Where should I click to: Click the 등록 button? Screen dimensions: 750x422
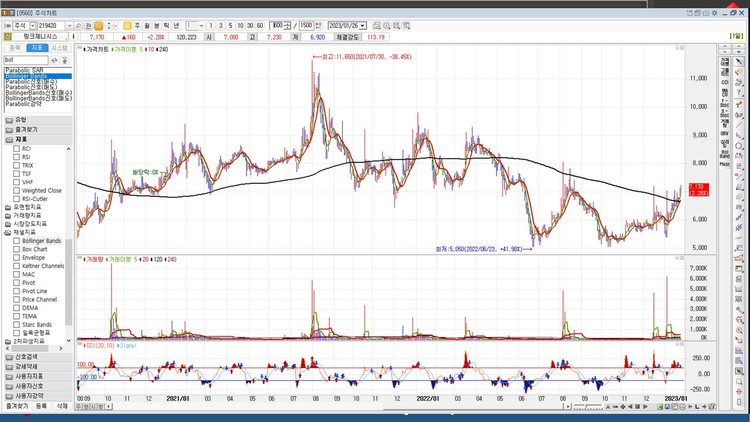pos(42,406)
